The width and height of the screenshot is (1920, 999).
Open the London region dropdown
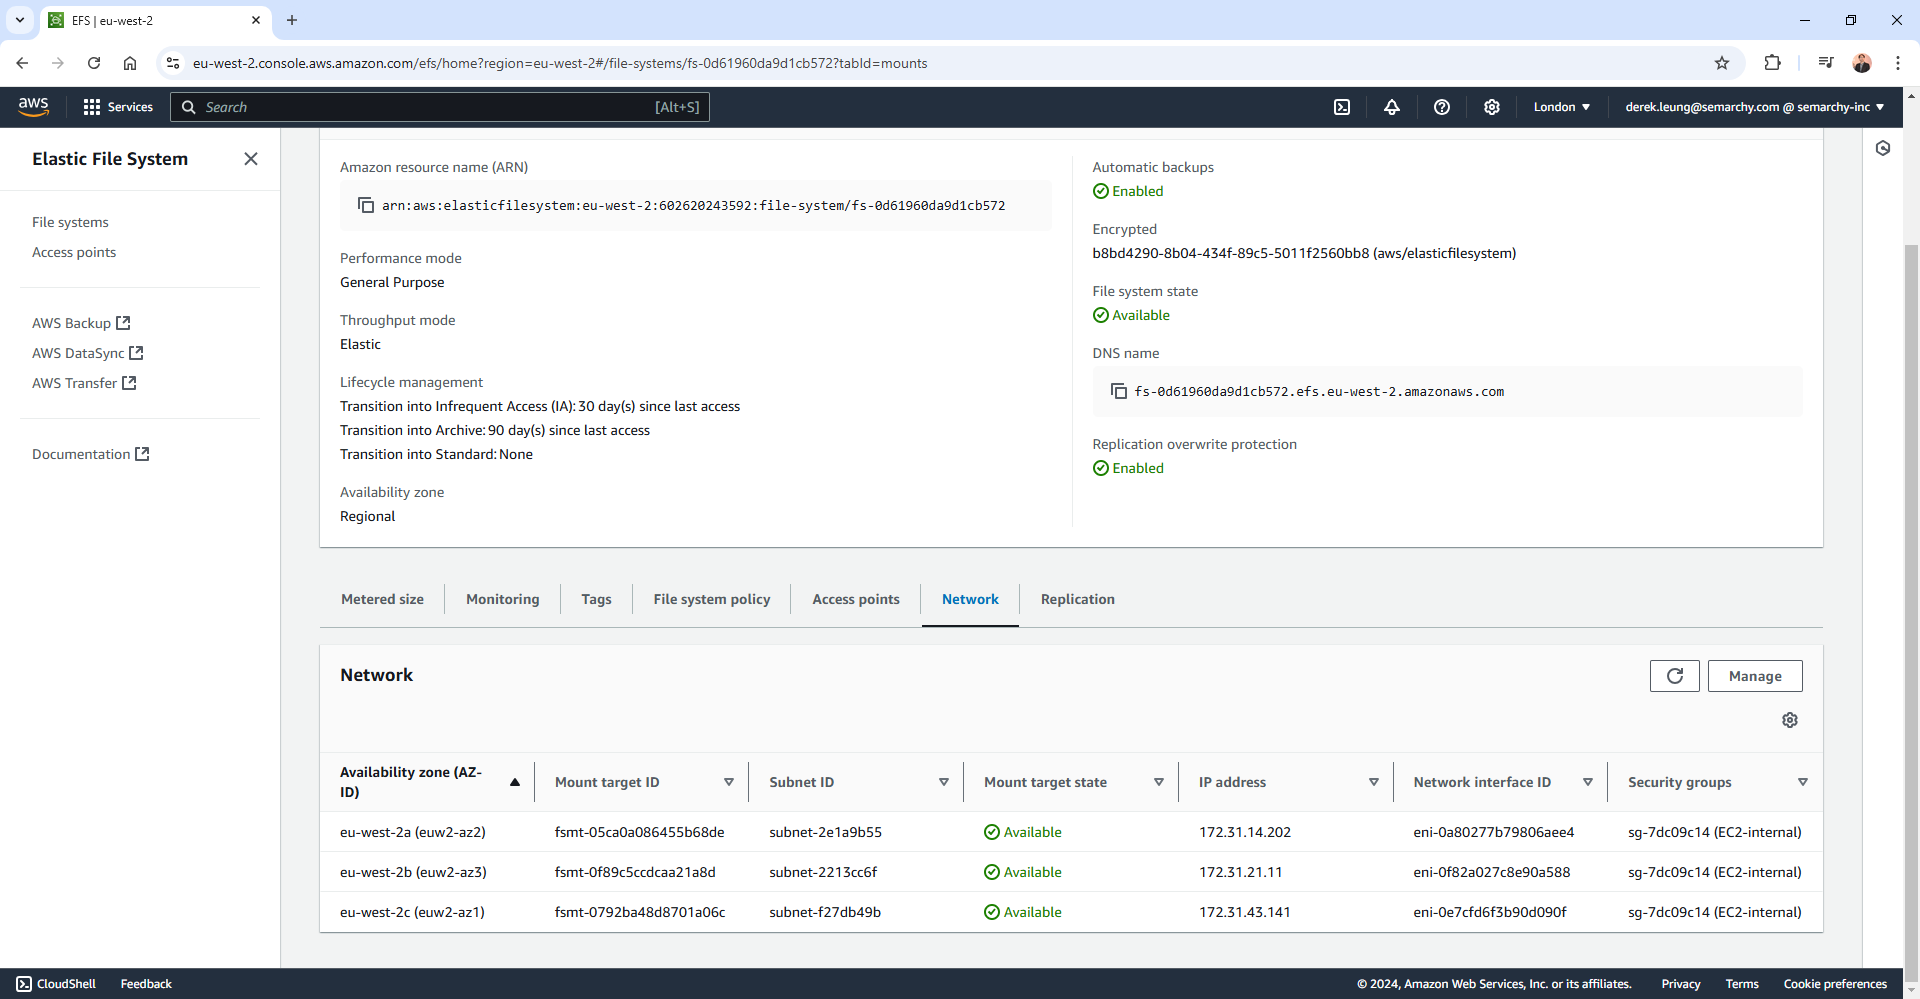[x=1562, y=107]
